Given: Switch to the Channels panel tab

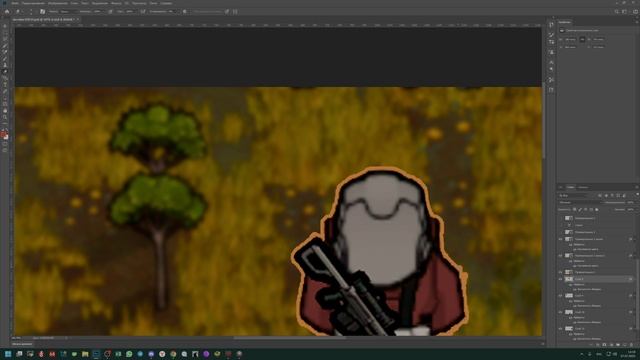Looking at the screenshot, I should click(x=583, y=187).
